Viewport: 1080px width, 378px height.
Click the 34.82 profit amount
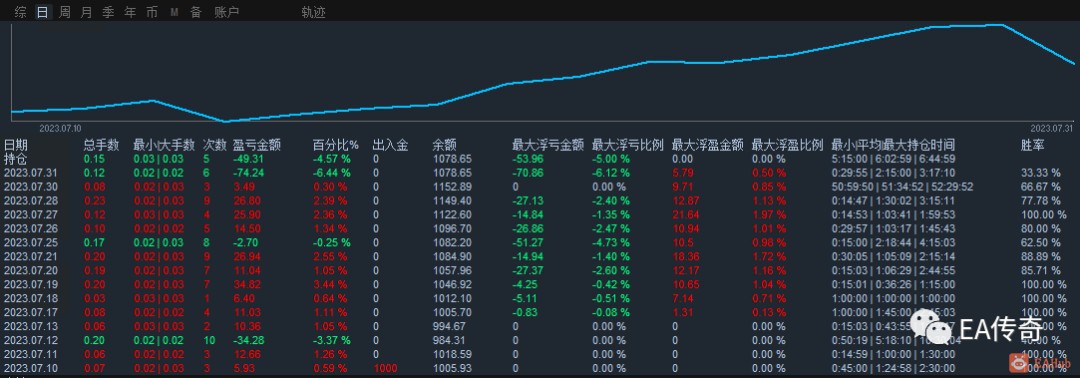click(247, 284)
